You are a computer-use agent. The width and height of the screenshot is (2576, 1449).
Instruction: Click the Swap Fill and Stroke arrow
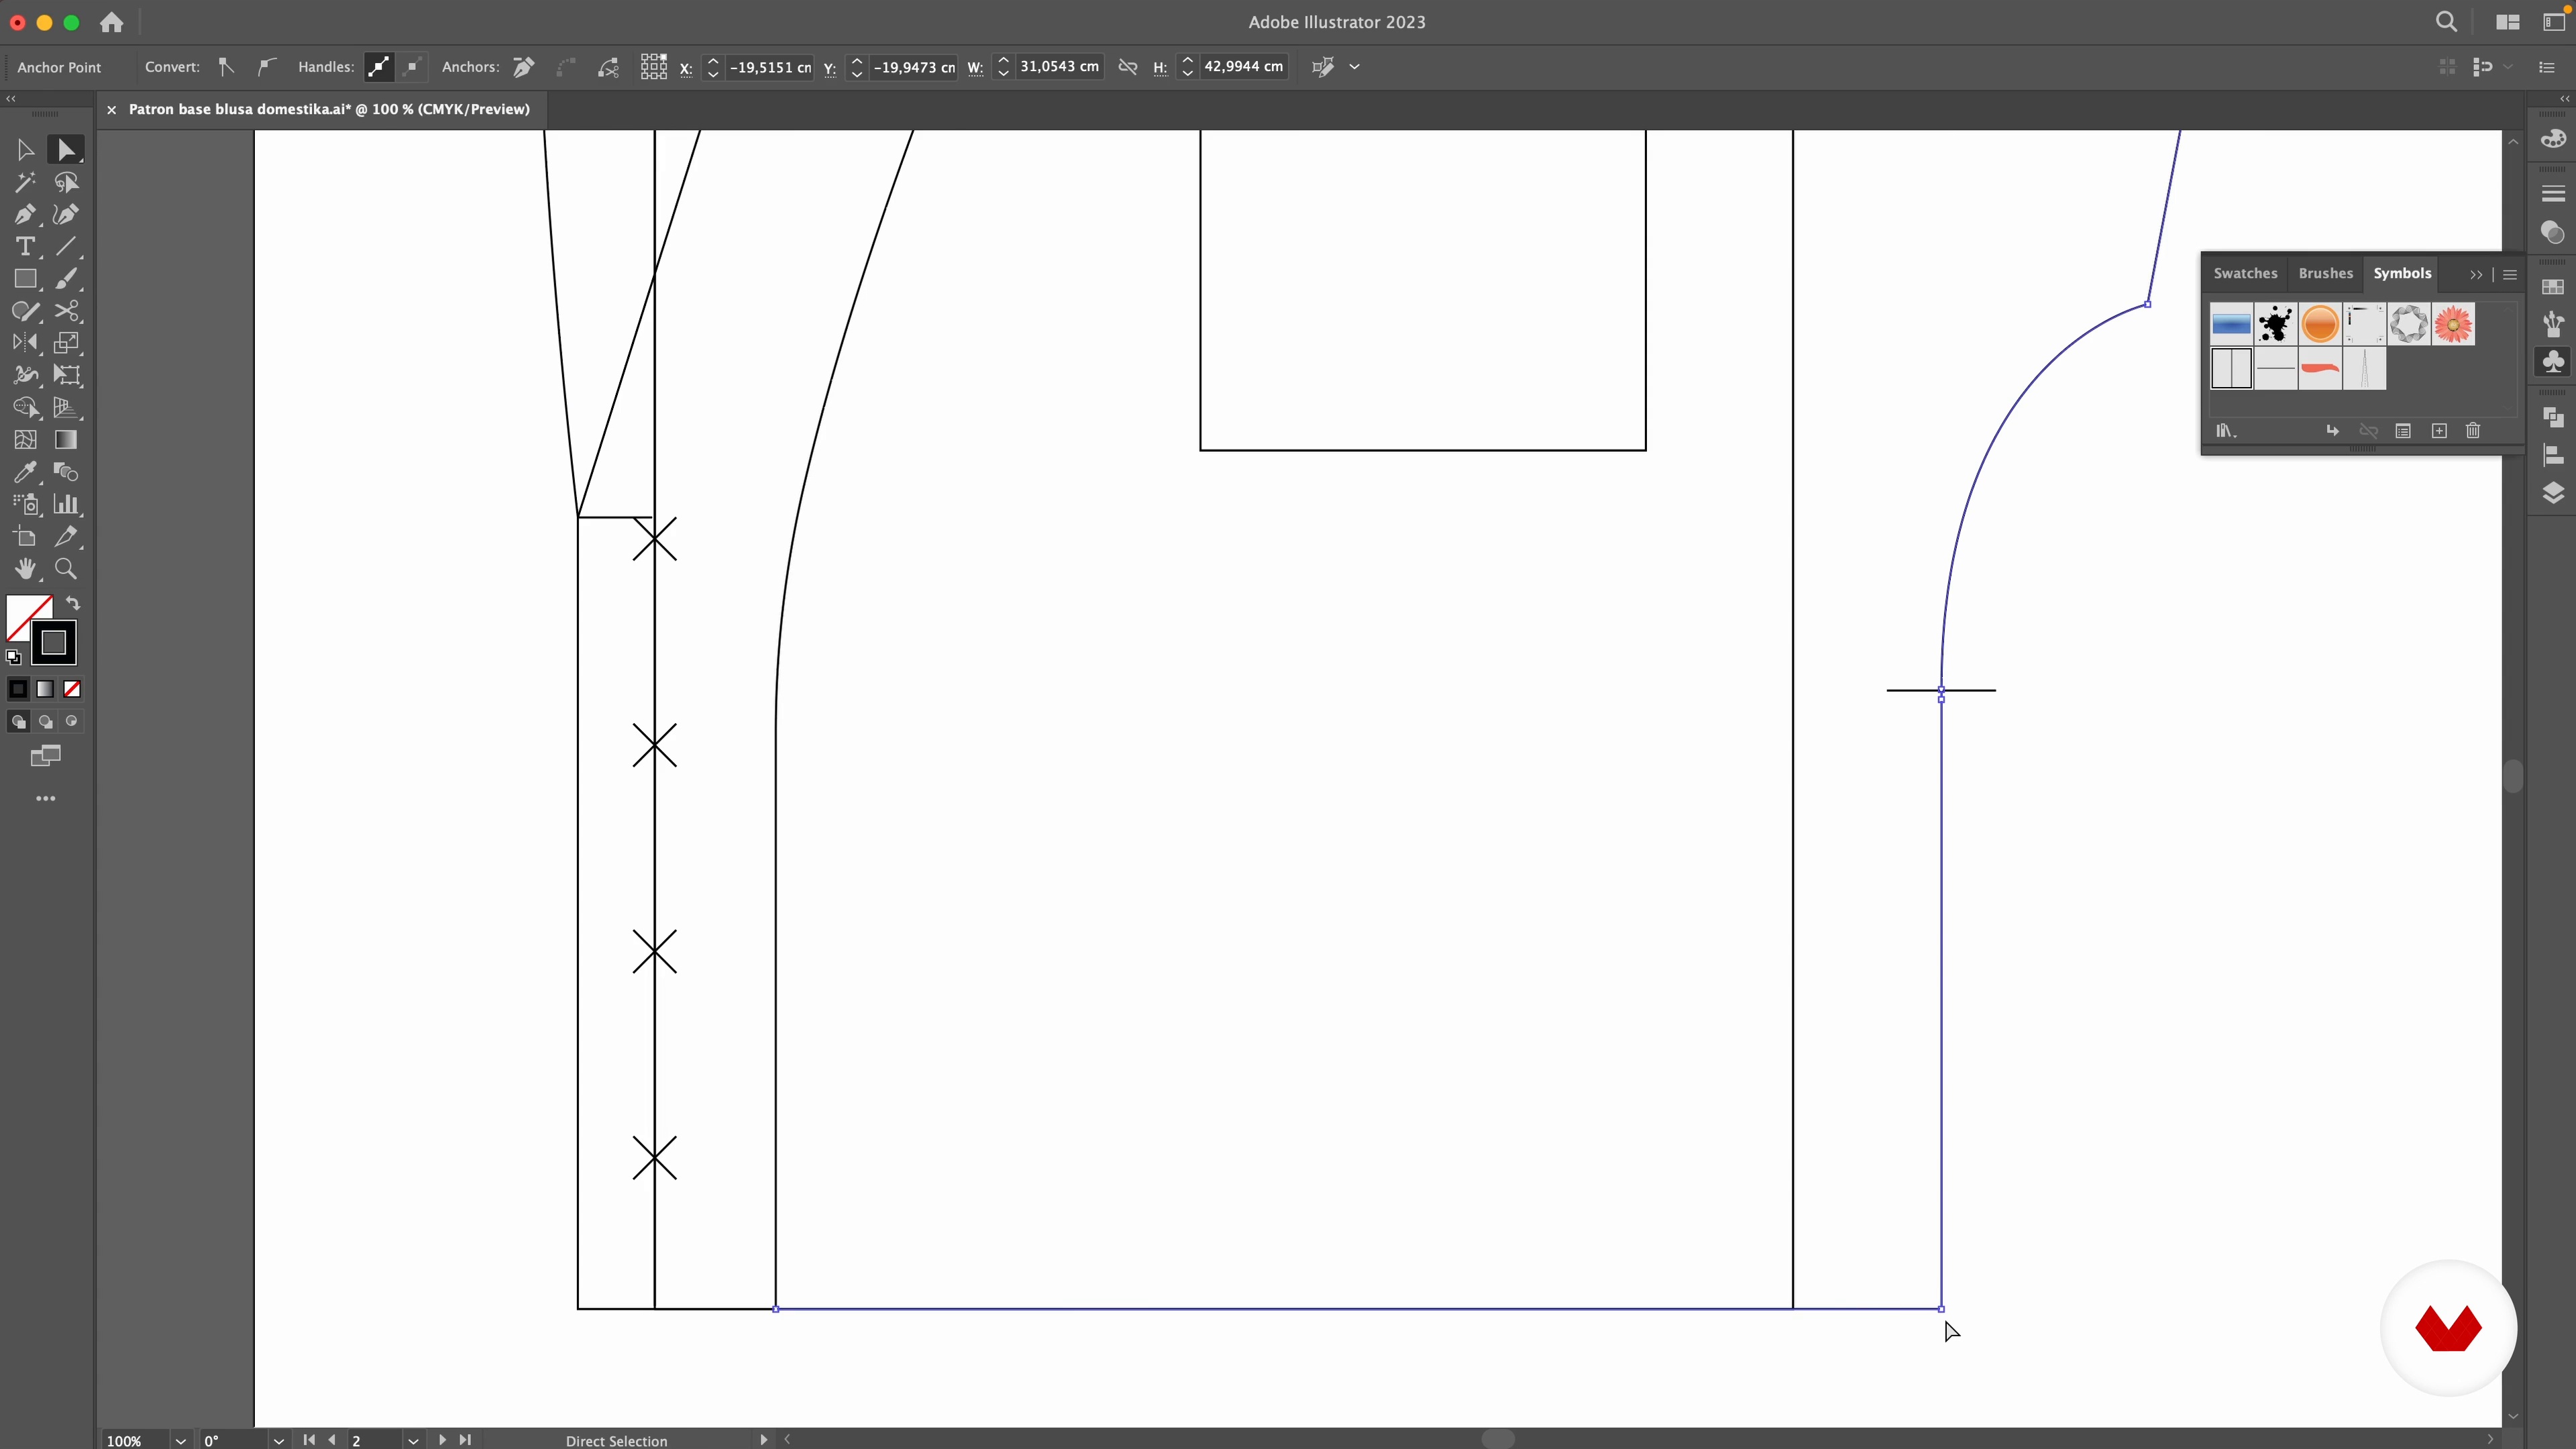(73, 603)
